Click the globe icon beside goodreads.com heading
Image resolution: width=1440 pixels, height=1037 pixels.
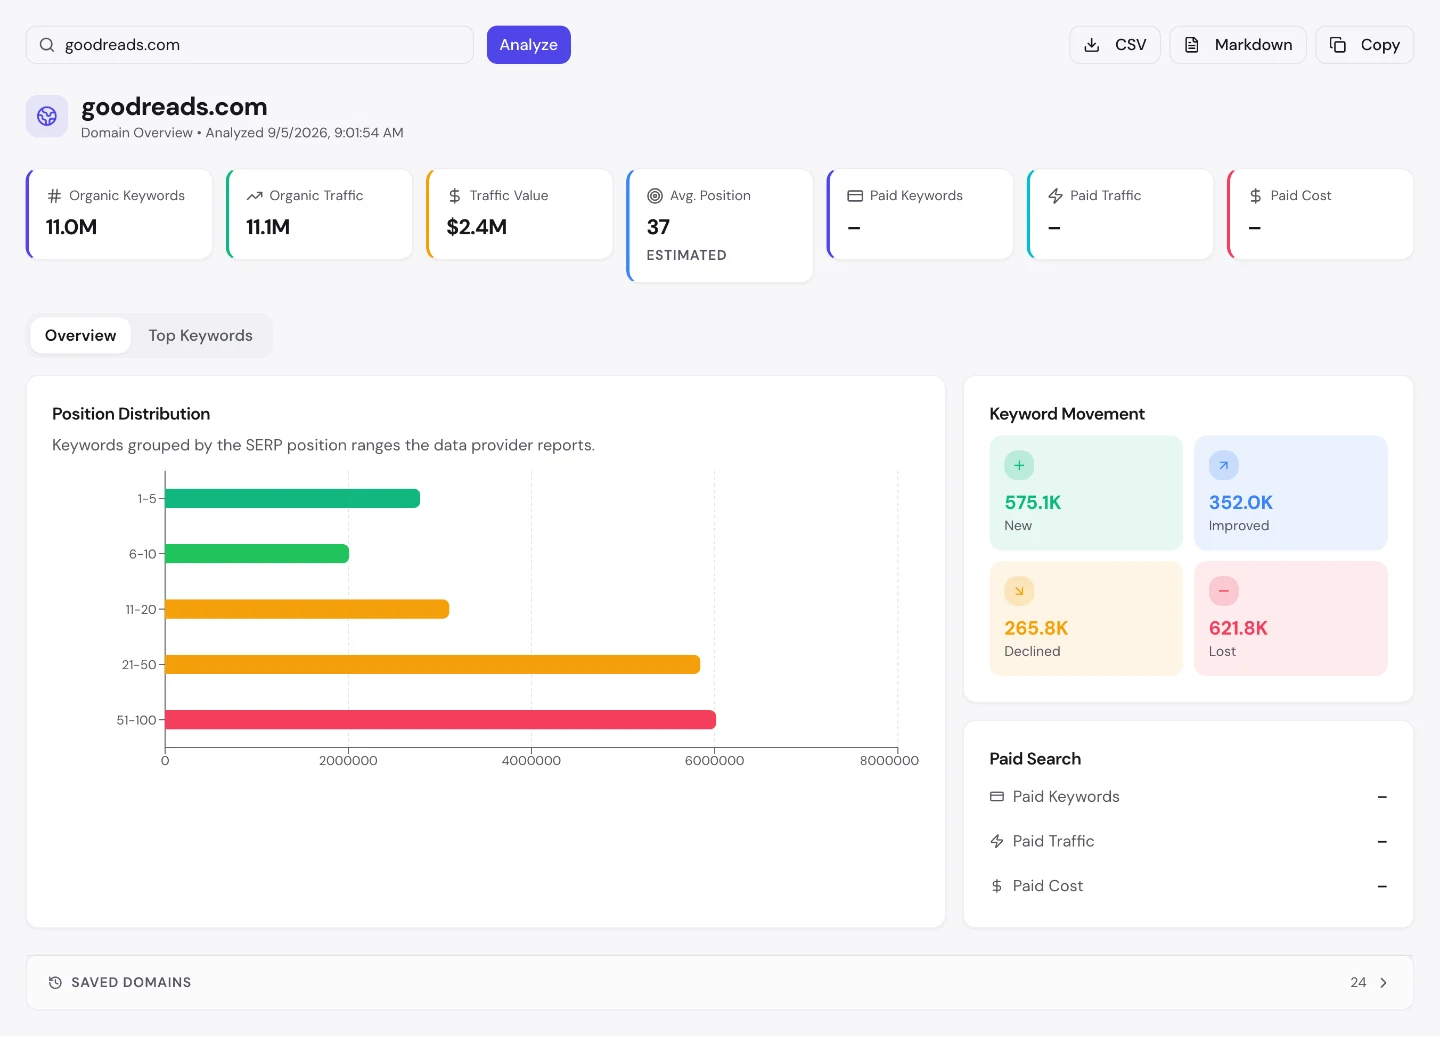point(47,117)
